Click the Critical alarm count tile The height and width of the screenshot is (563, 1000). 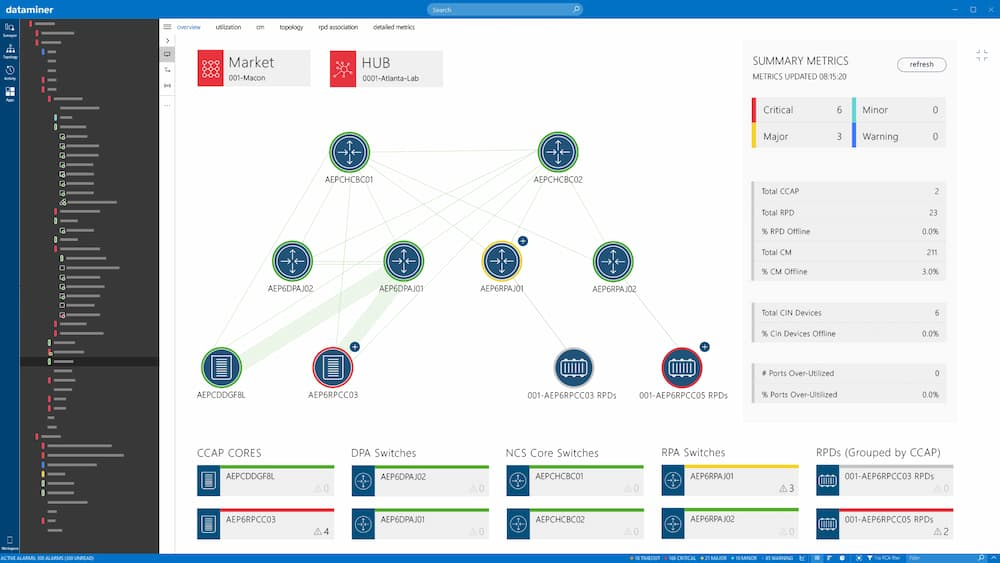point(800,110)
